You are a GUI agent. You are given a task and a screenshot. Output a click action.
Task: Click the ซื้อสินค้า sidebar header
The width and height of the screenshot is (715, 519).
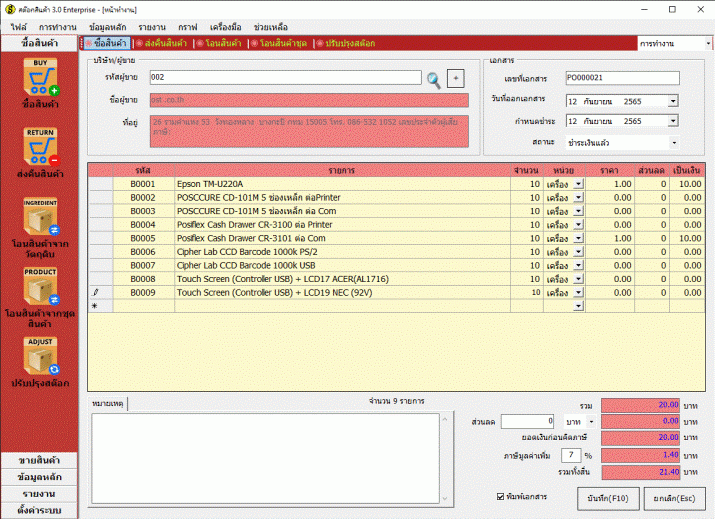point(39,43)
